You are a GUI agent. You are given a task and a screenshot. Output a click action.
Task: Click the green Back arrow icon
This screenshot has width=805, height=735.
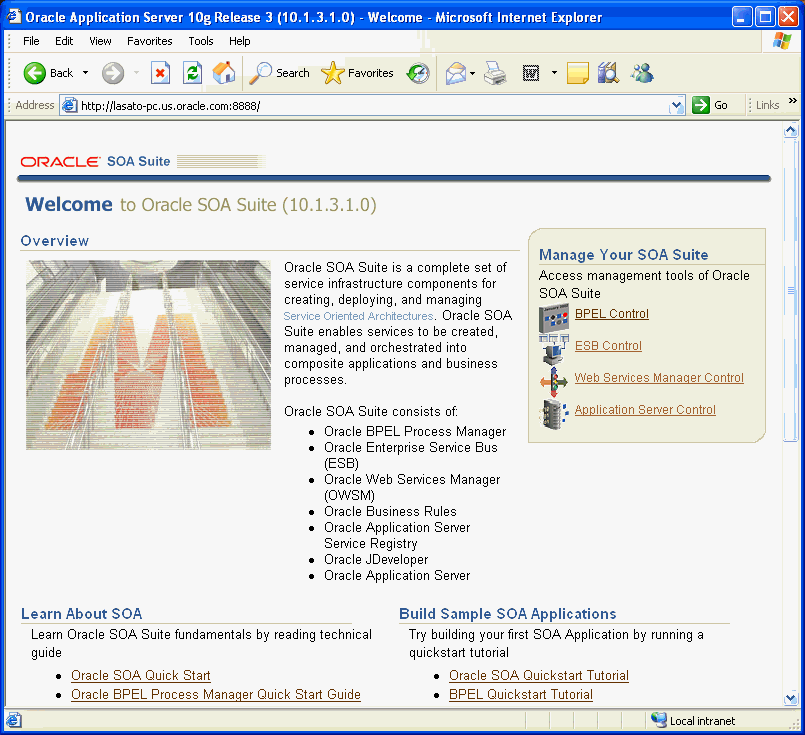click(34, 73)
